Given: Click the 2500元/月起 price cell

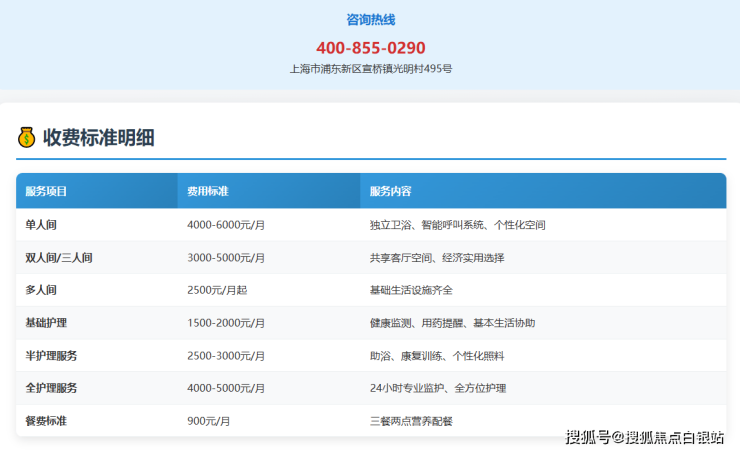Looking at the screenshot, I should (x=215, y=290).
